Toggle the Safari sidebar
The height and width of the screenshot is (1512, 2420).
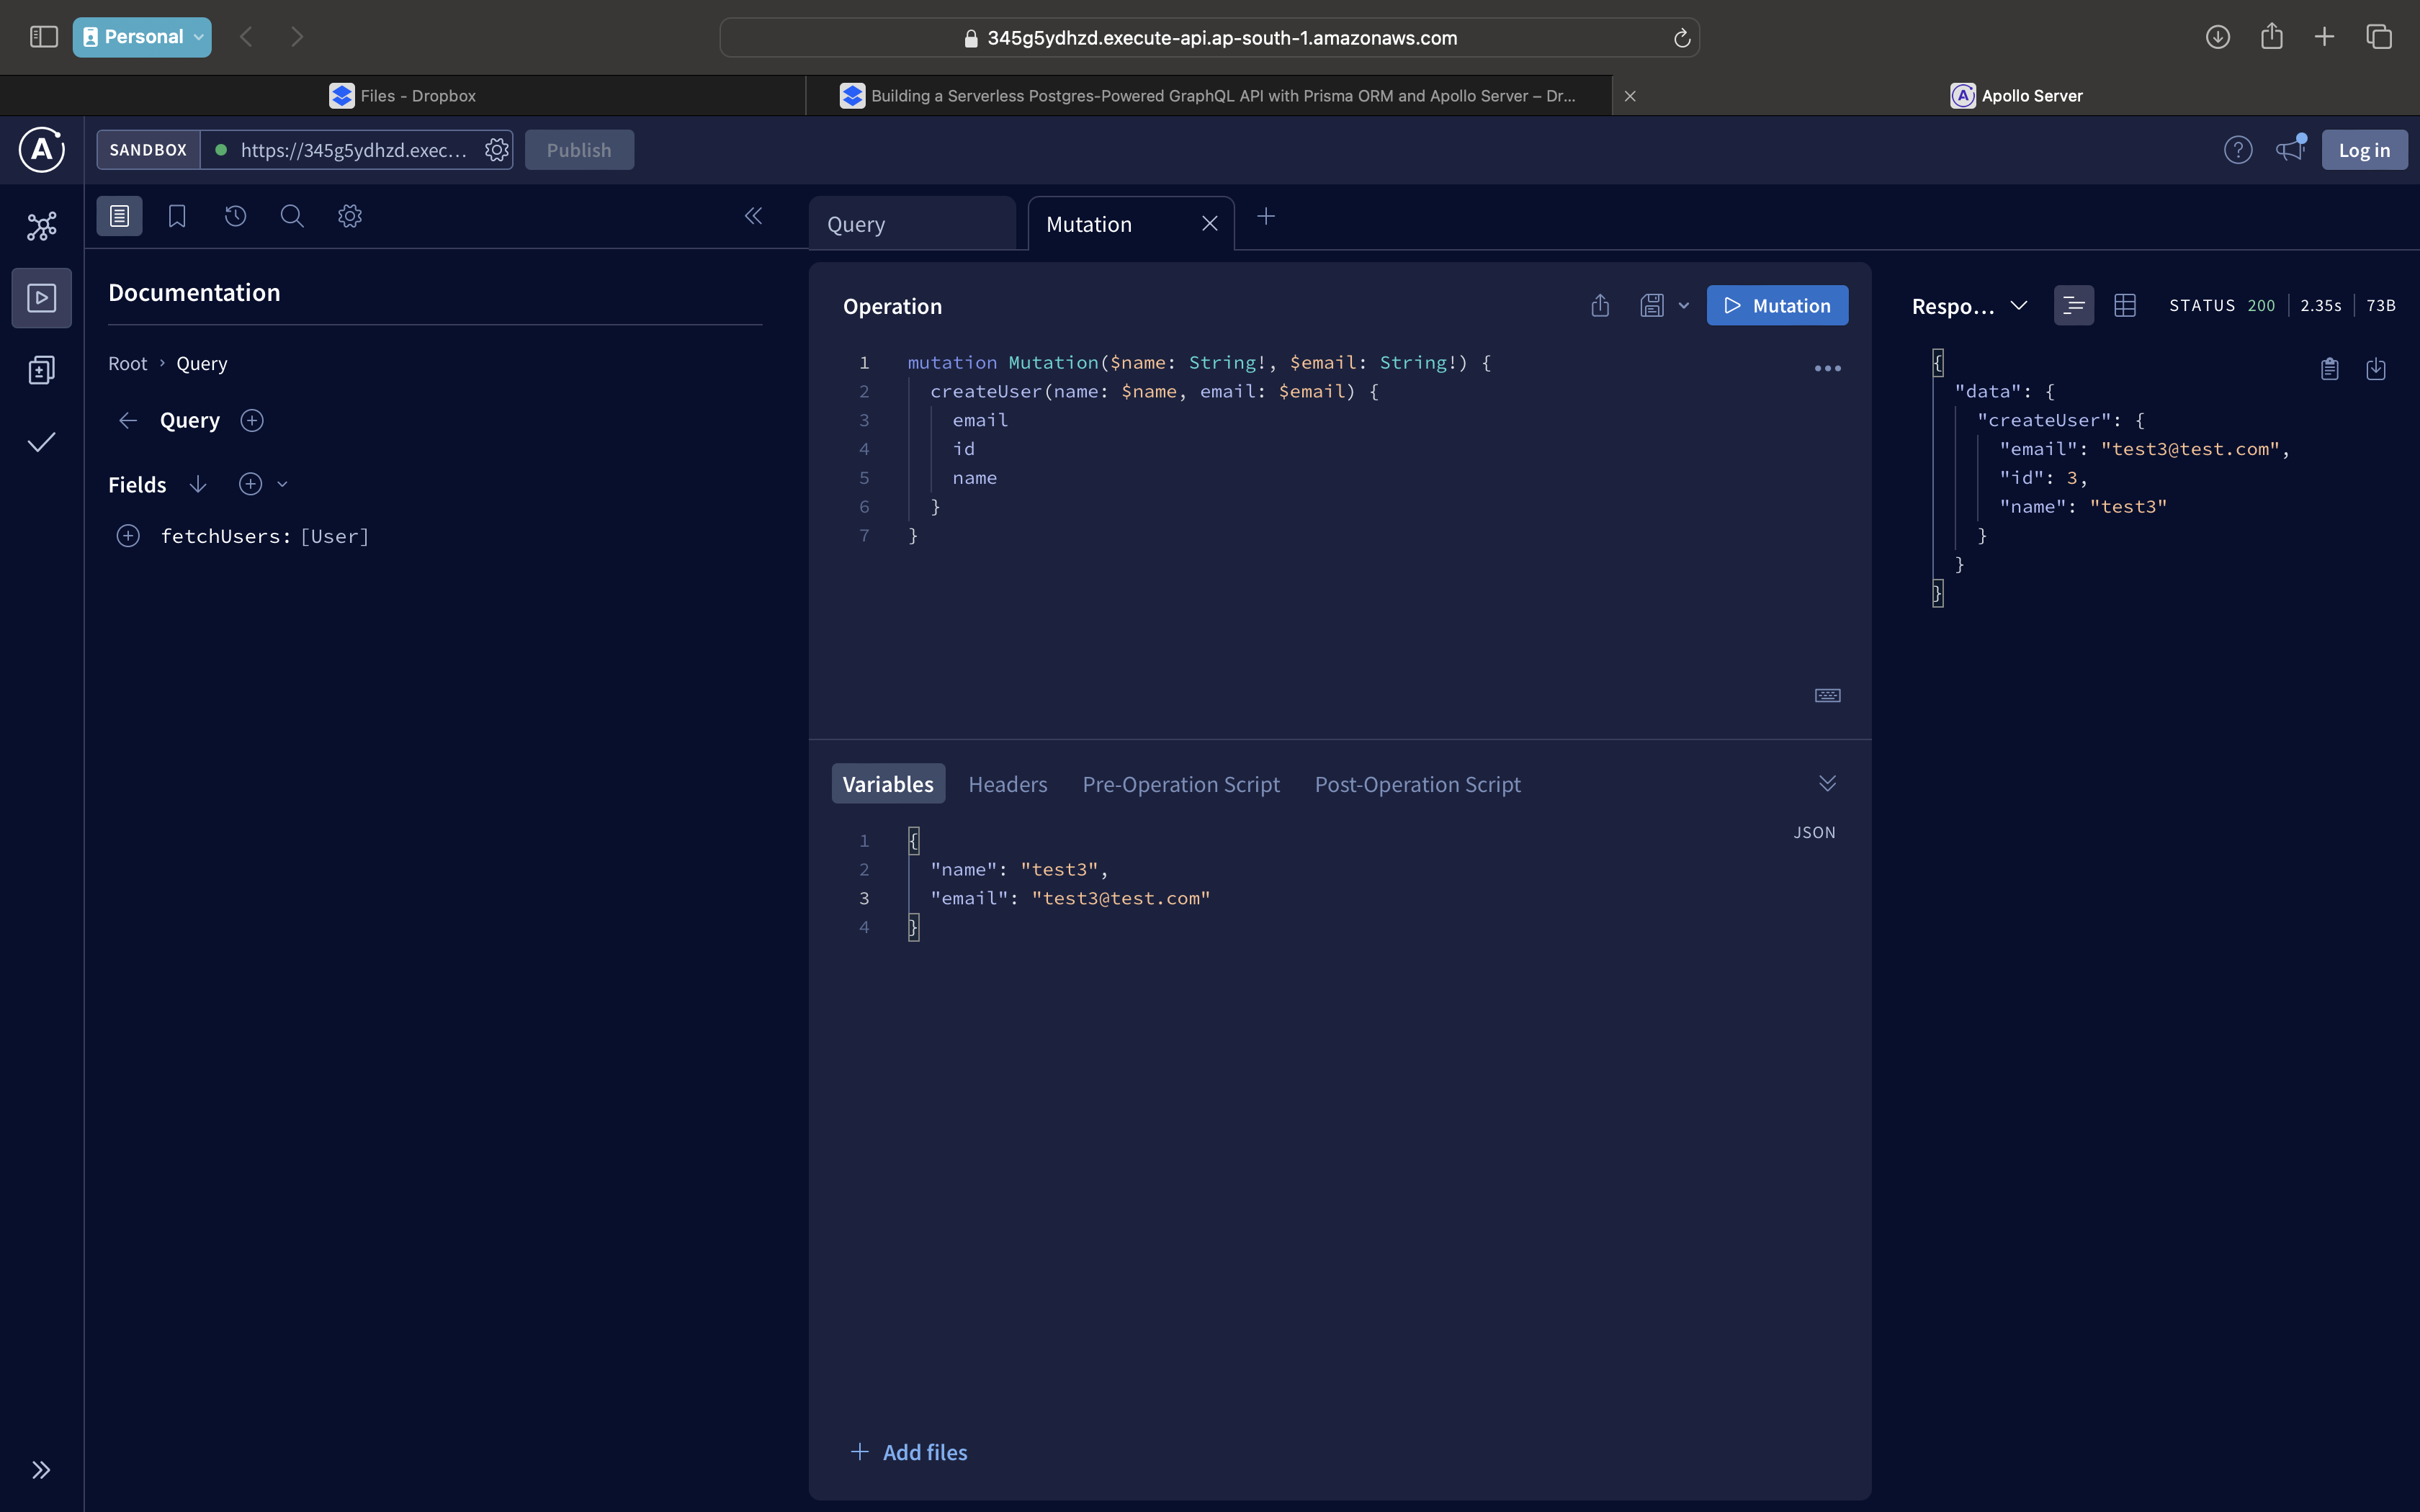43,37
